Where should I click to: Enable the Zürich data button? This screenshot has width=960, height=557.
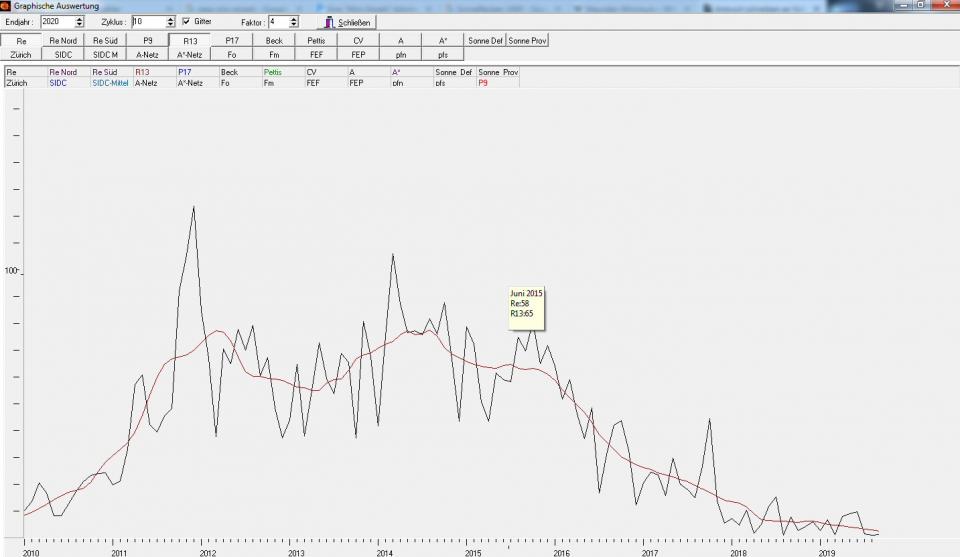pos(21,55)
